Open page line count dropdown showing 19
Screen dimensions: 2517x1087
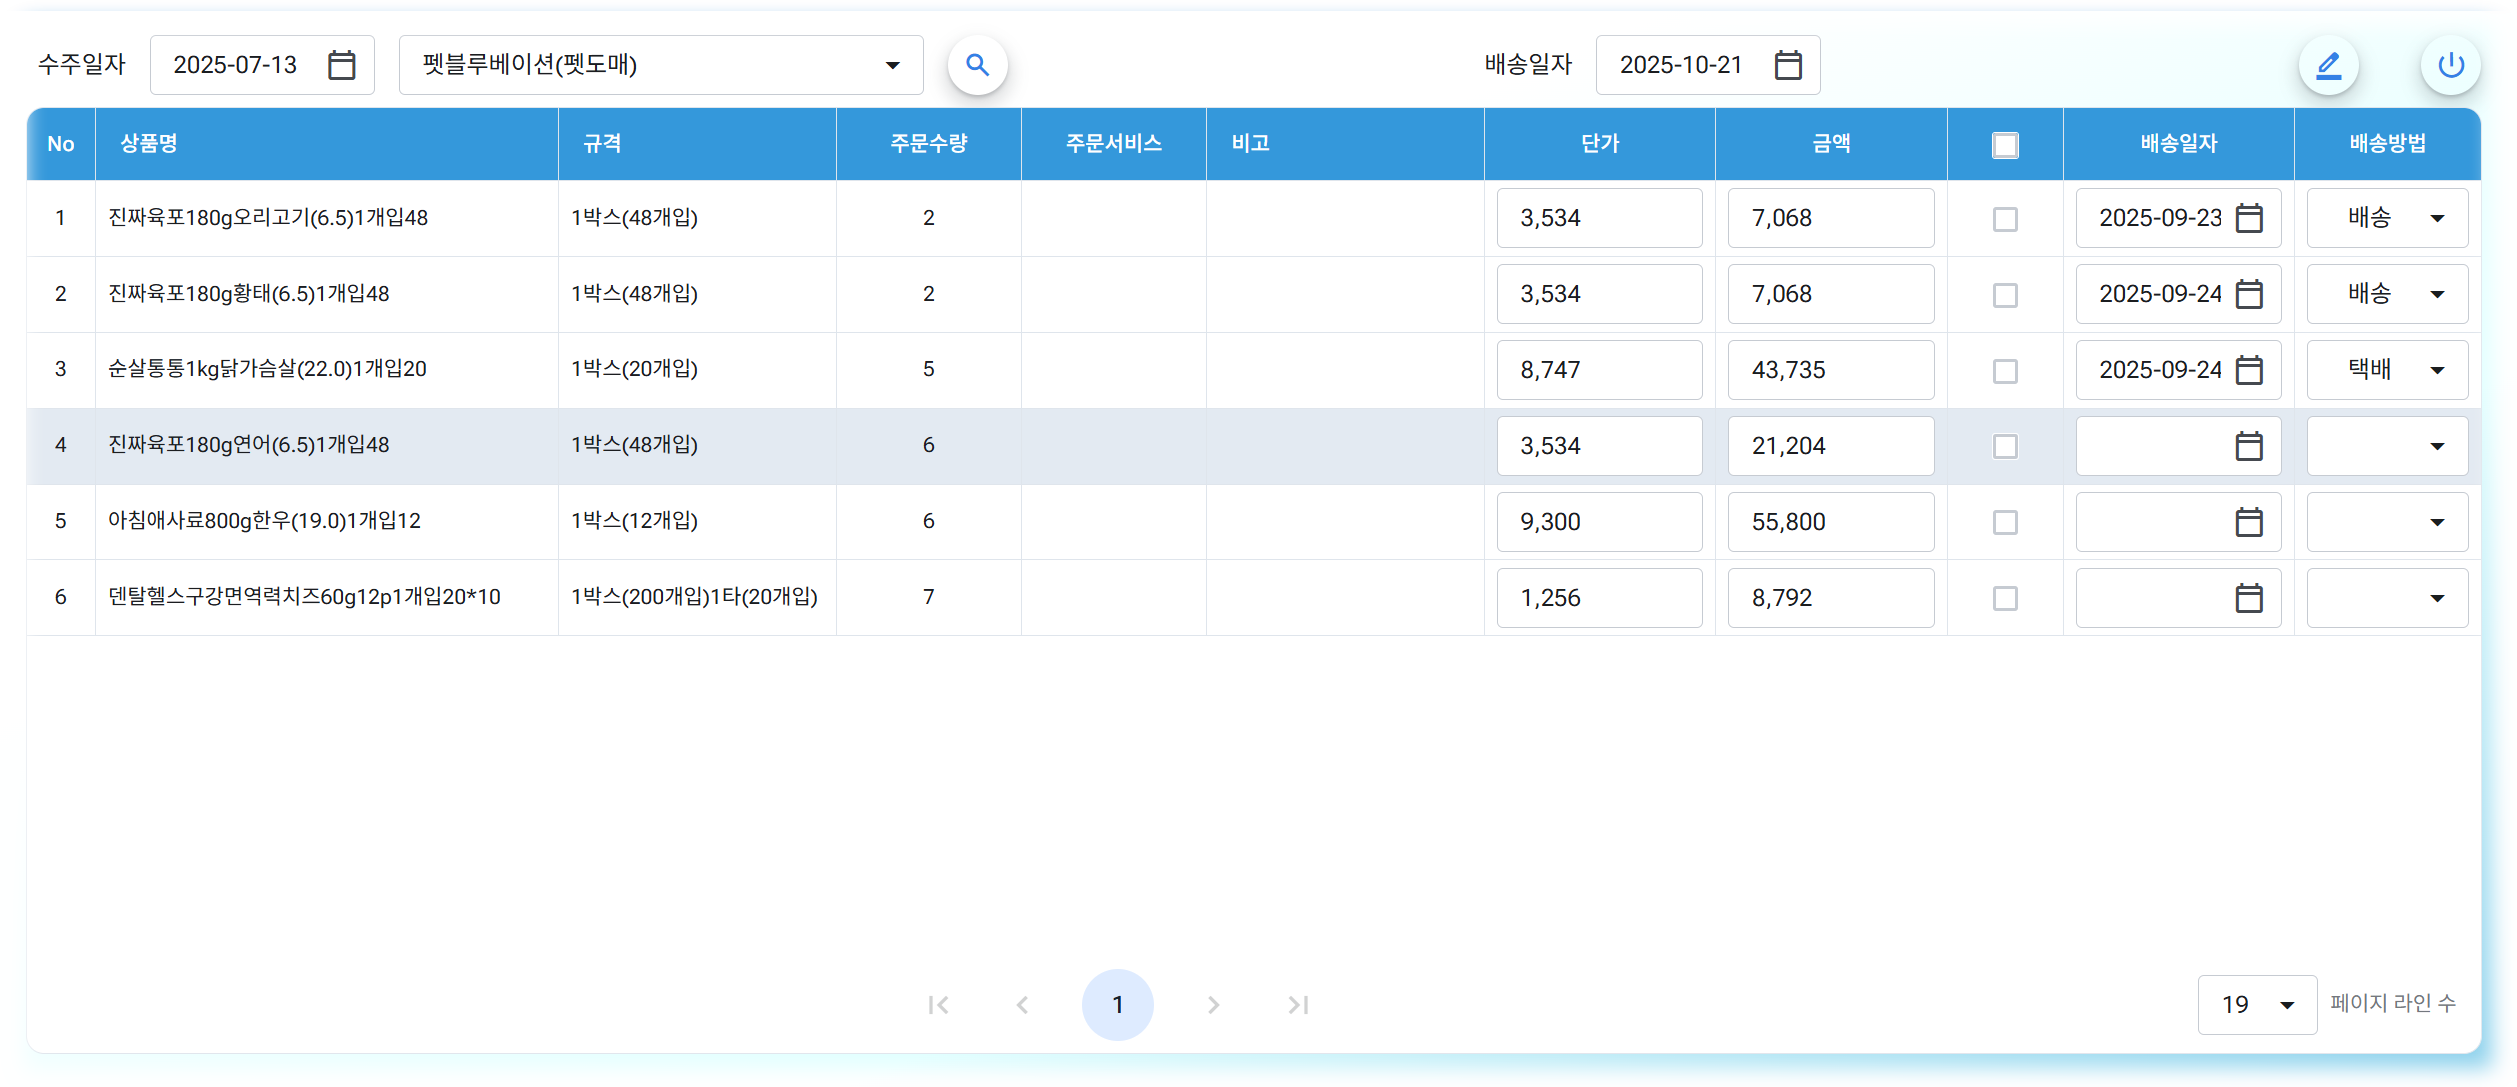[x=2257, y=1005]
